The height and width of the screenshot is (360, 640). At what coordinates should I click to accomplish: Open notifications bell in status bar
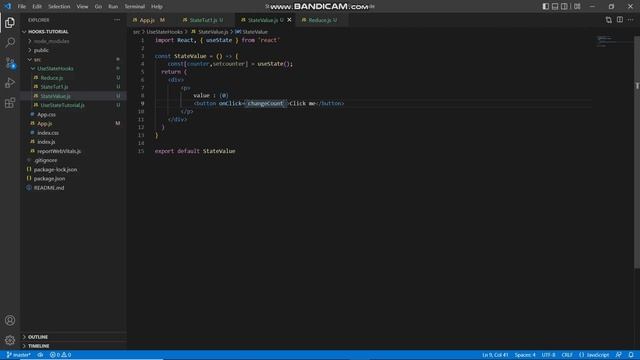[x=631, y=355]
